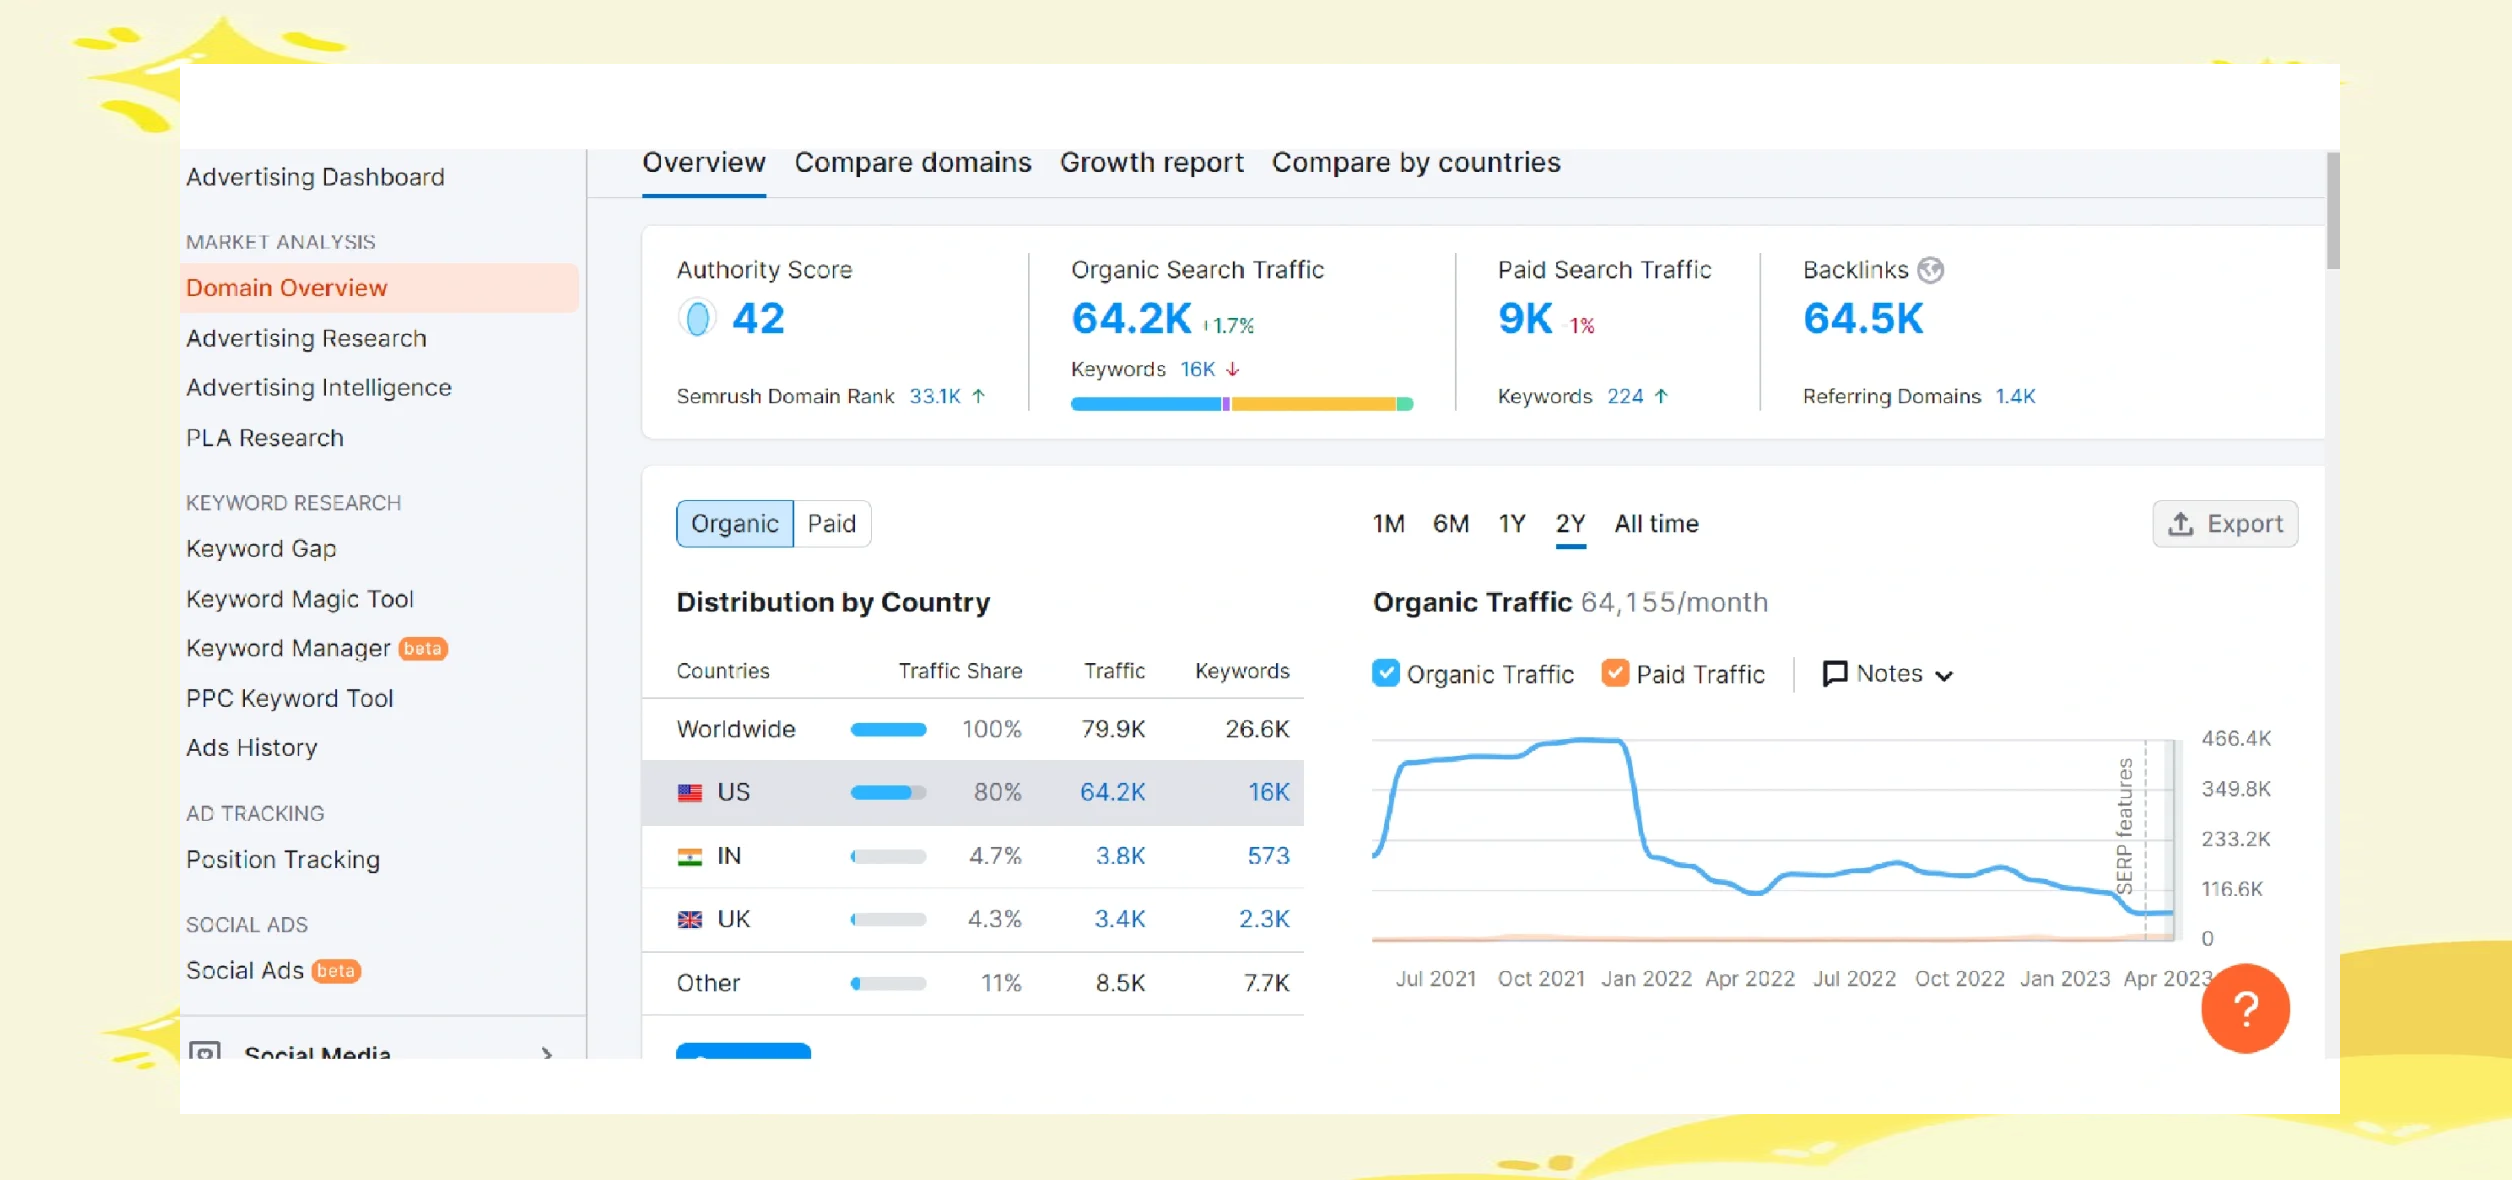Click Backlinks value 64.5K
The height and width of the screenshot is (1180, 2512).
click(x=1863, y=319)
